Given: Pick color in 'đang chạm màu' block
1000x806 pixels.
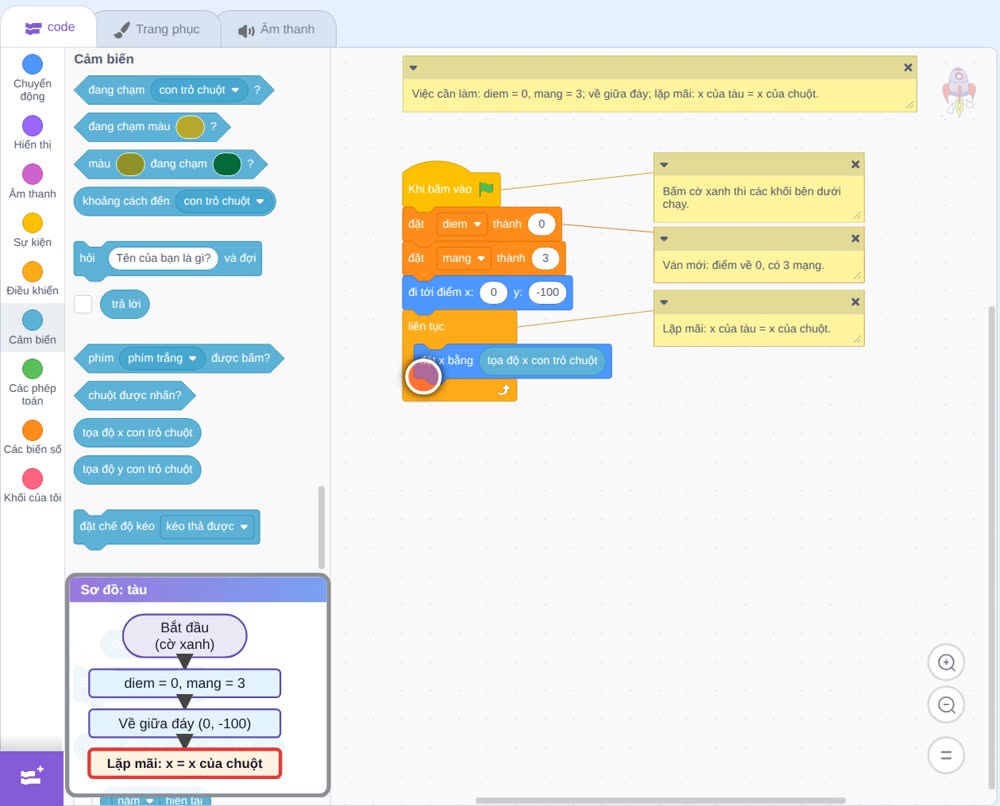Looking at the screenshot, I should pyautogui.click(x=189, y=127).
